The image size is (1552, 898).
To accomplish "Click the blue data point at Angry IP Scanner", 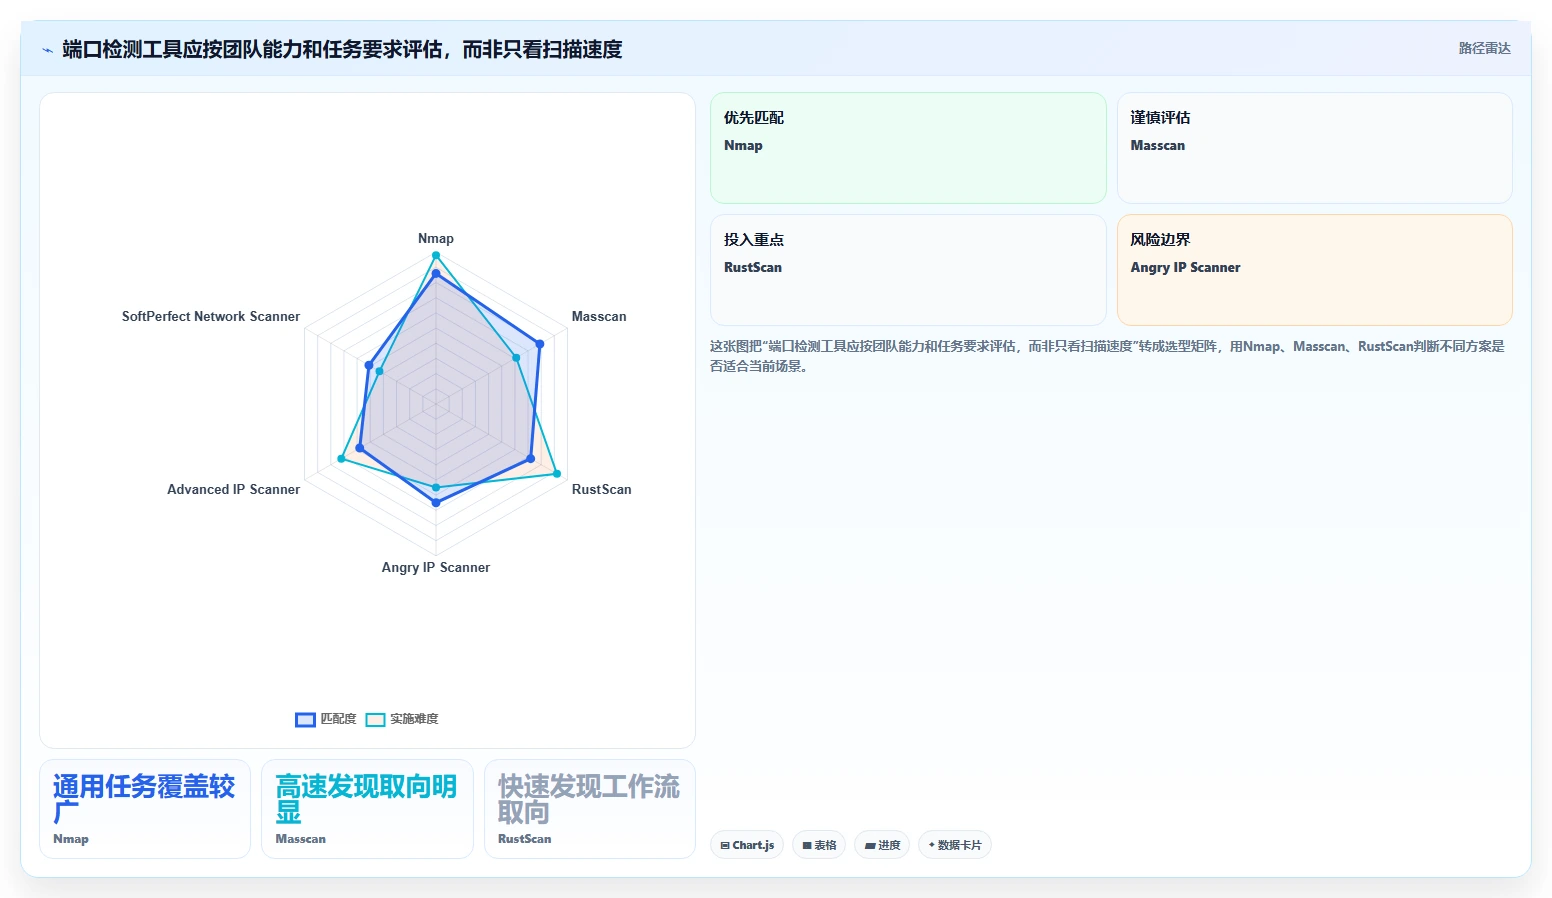I will click(x=436, y=503).
